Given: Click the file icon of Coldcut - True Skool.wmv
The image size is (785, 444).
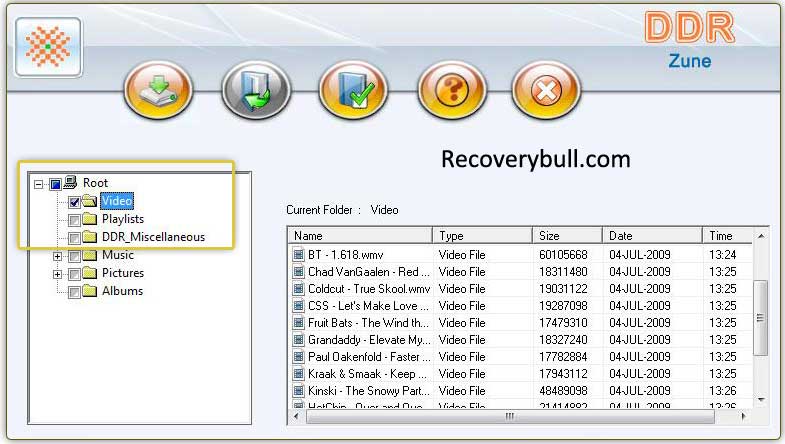Looking at the screenshot, I should [x=298, y=289].
